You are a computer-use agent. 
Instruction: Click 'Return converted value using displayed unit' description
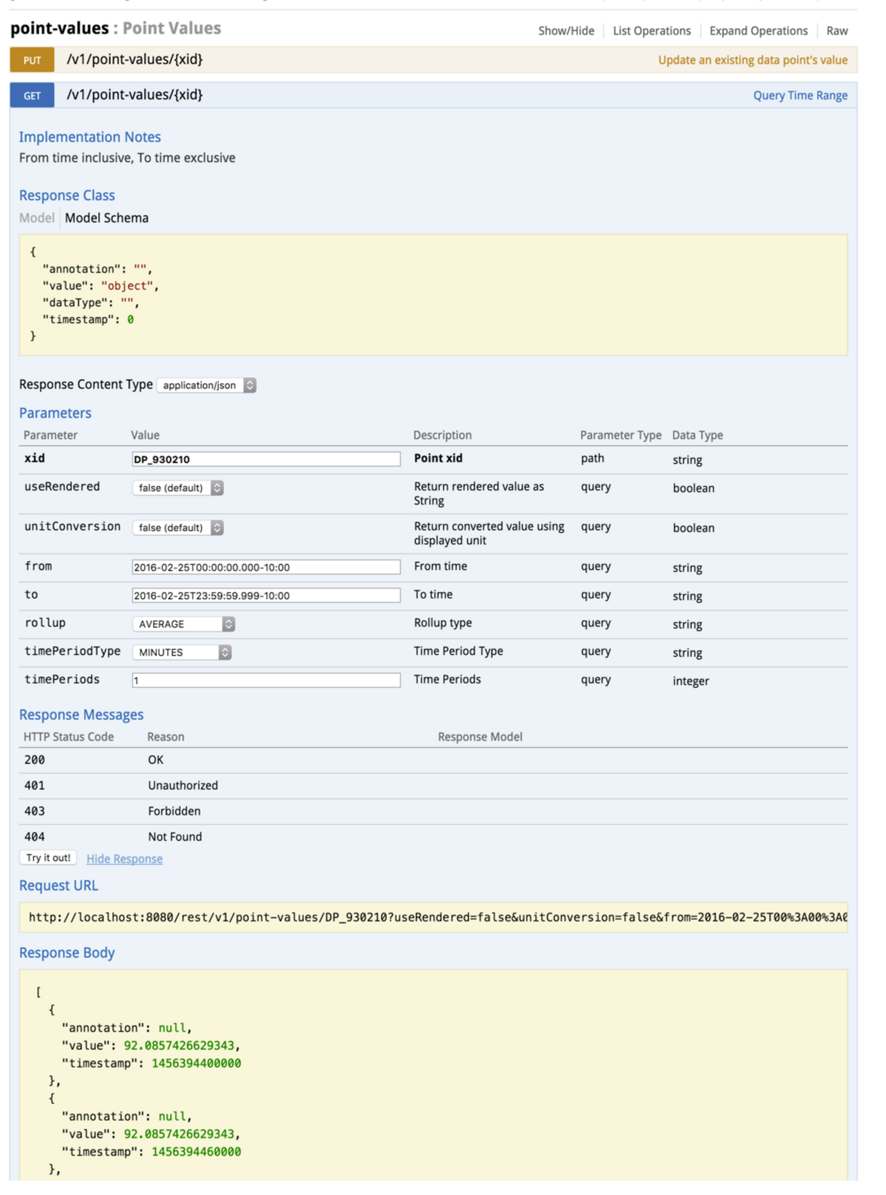[x=489, y=533]
